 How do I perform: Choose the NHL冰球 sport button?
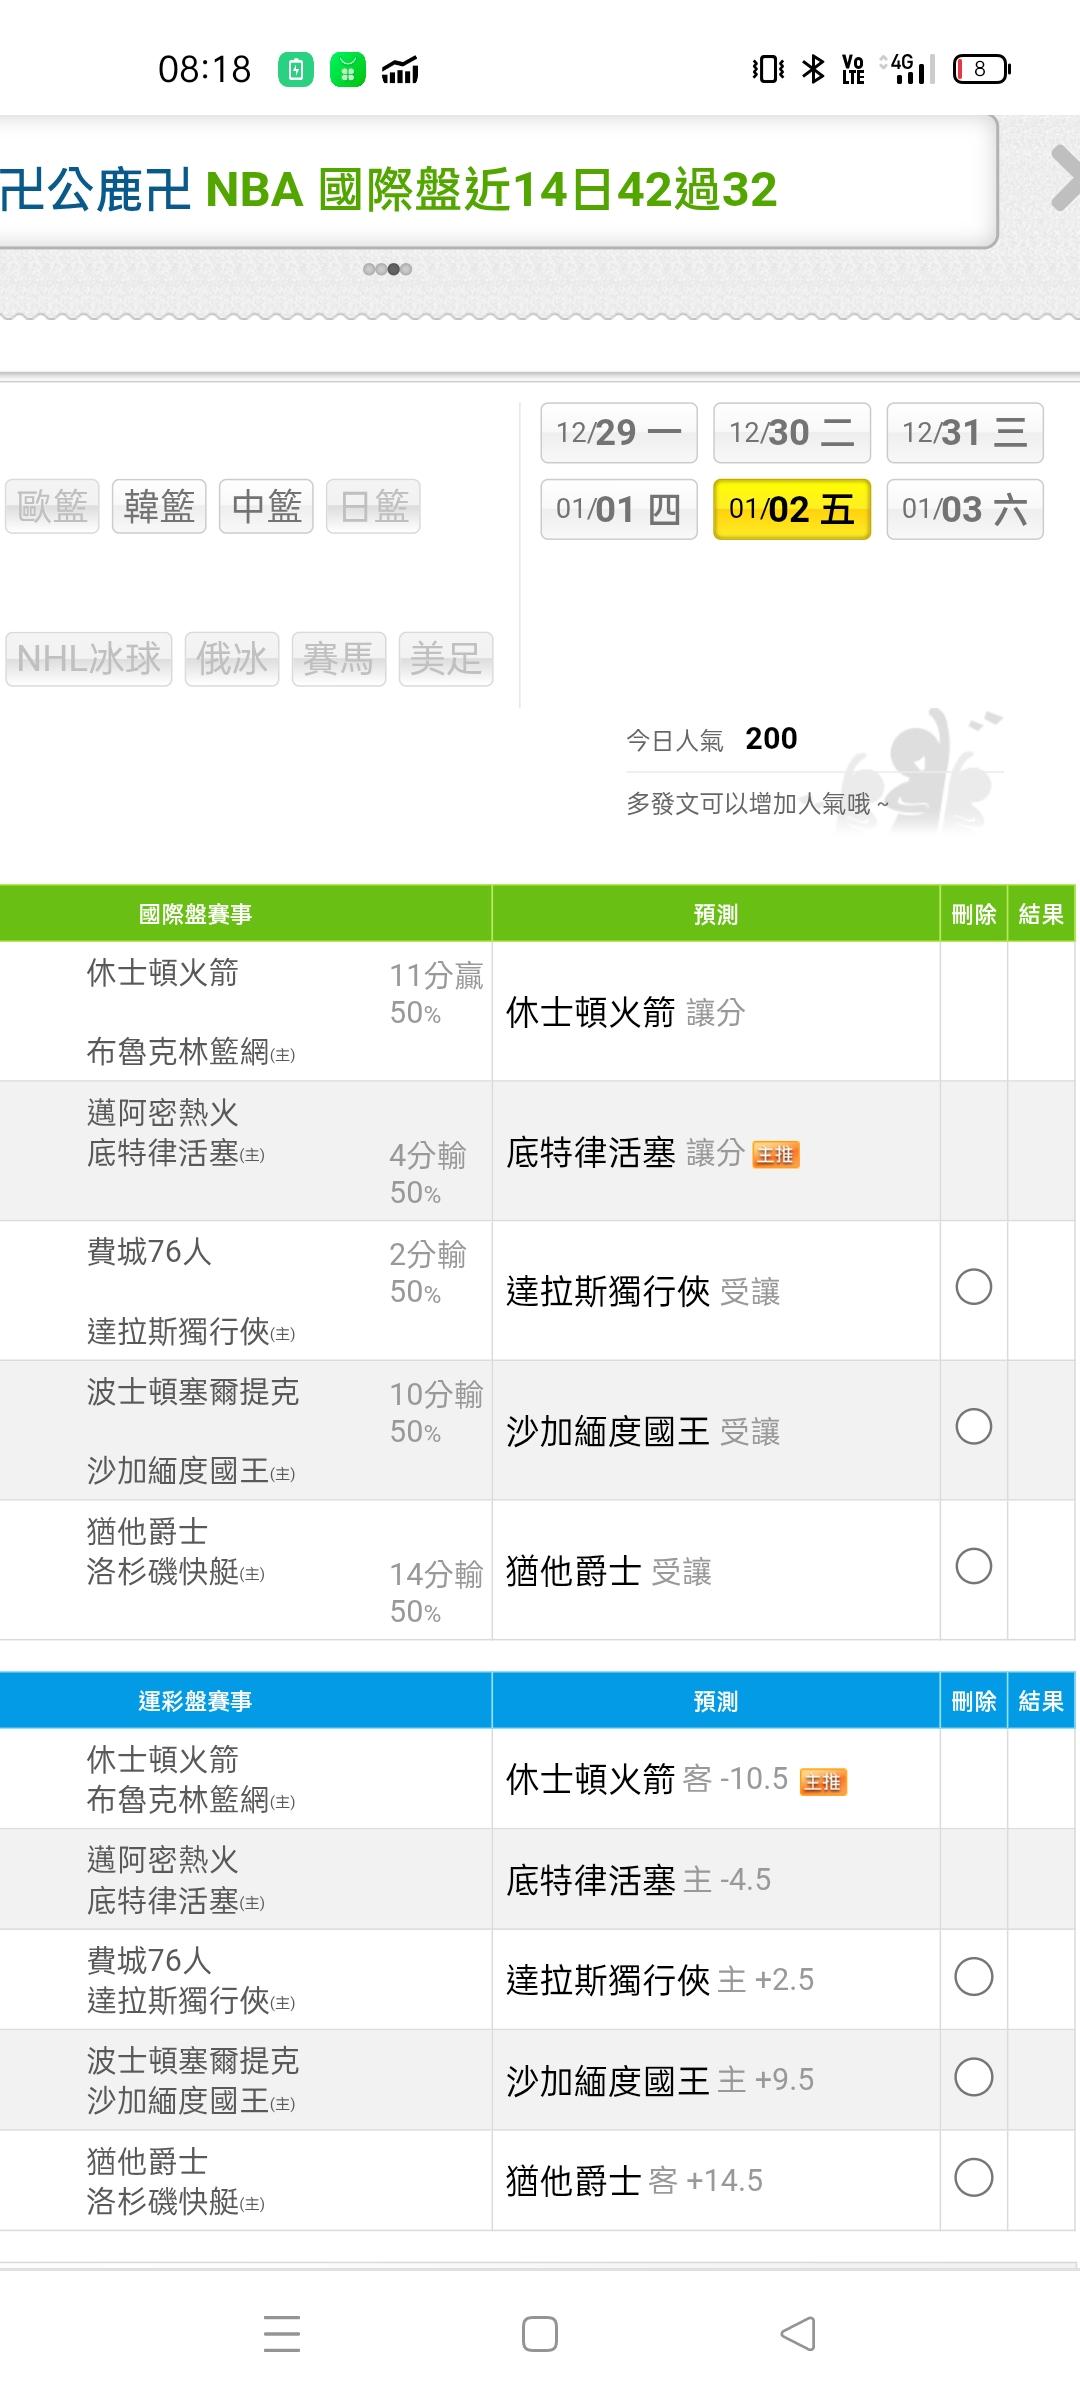[89, 659]
